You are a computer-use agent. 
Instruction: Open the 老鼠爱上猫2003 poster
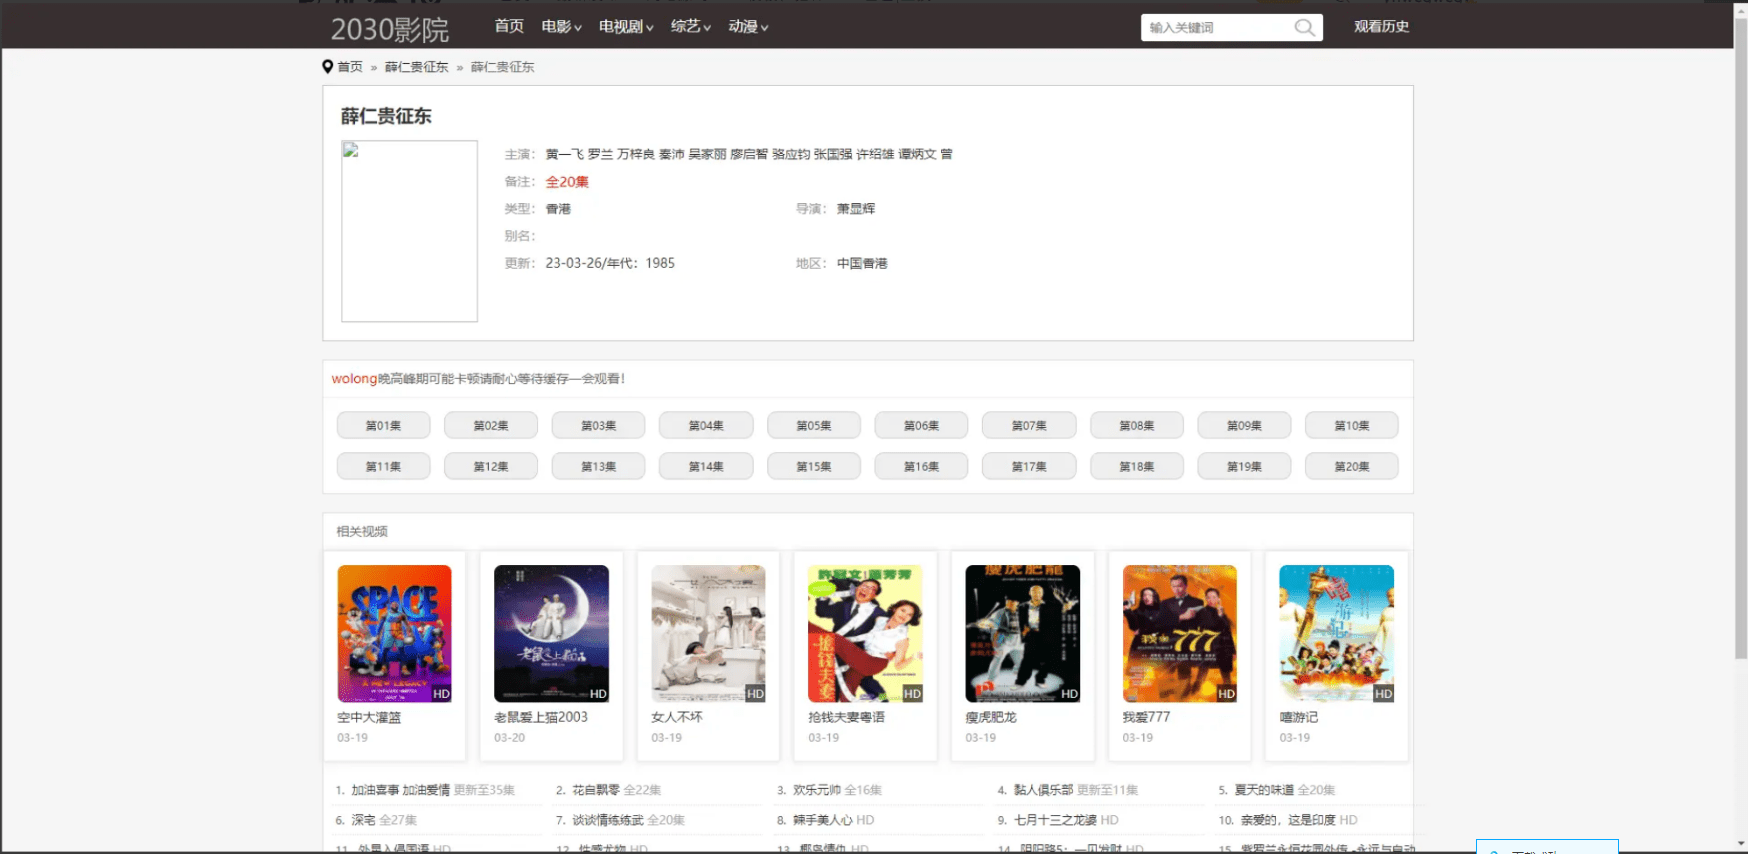pos(551,633)
